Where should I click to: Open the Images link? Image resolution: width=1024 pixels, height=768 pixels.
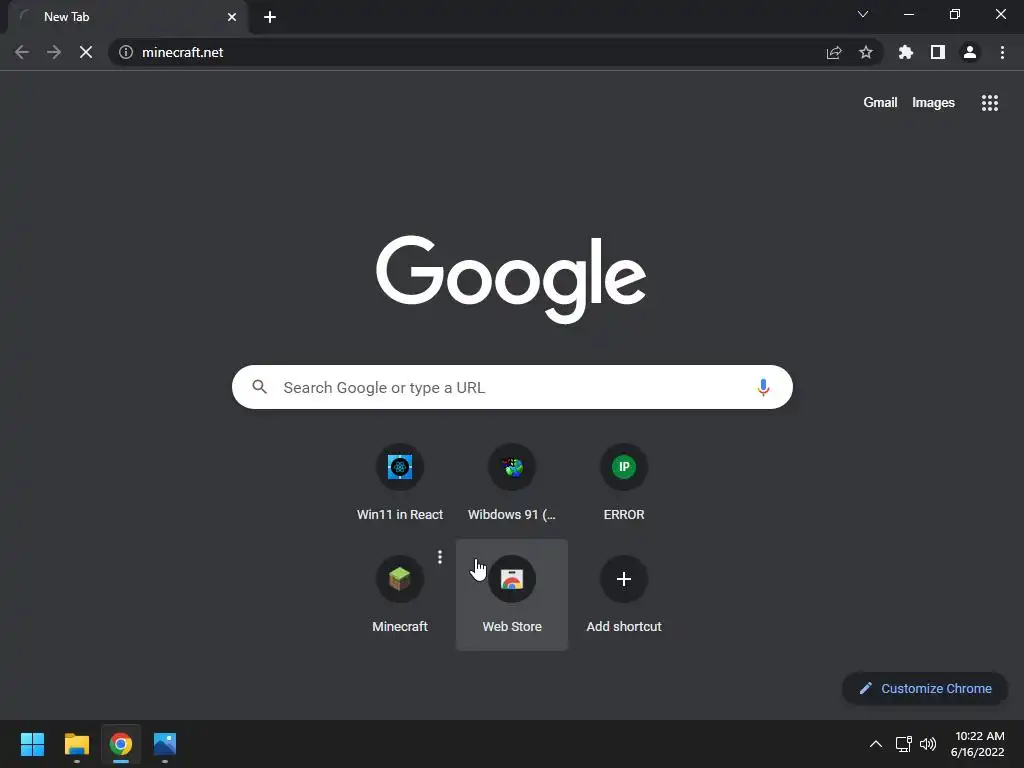[x=933, y=103]
